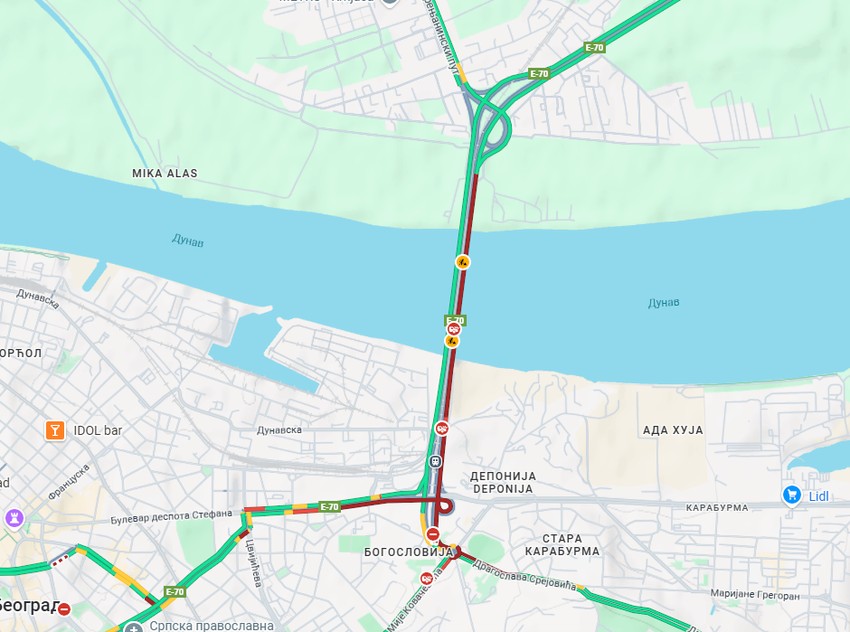Click the E-70 badge on Булевар деспота Стефана
Image resolution: width=850 pixels, height=632 pixels.
coord(329,507)
